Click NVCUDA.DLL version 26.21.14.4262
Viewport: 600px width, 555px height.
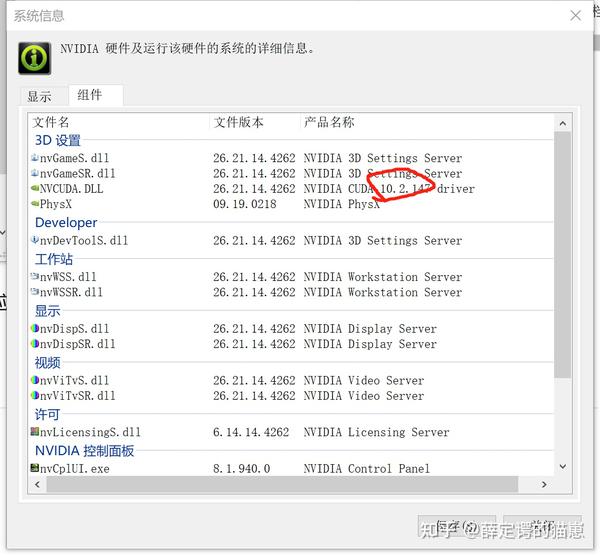tap(254, 189)
